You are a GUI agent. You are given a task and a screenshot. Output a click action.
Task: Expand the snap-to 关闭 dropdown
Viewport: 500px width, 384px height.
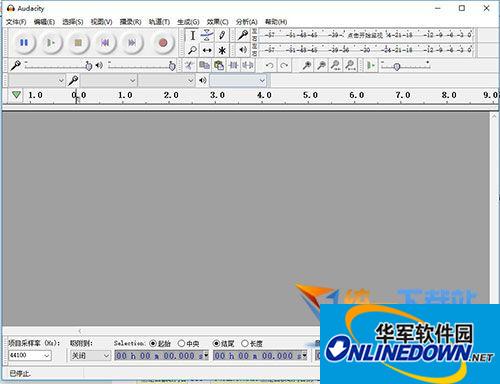90,356
